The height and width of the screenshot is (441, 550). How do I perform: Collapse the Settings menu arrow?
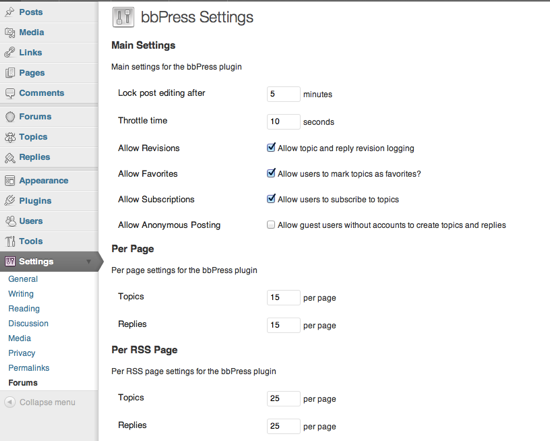coord(89,261)
